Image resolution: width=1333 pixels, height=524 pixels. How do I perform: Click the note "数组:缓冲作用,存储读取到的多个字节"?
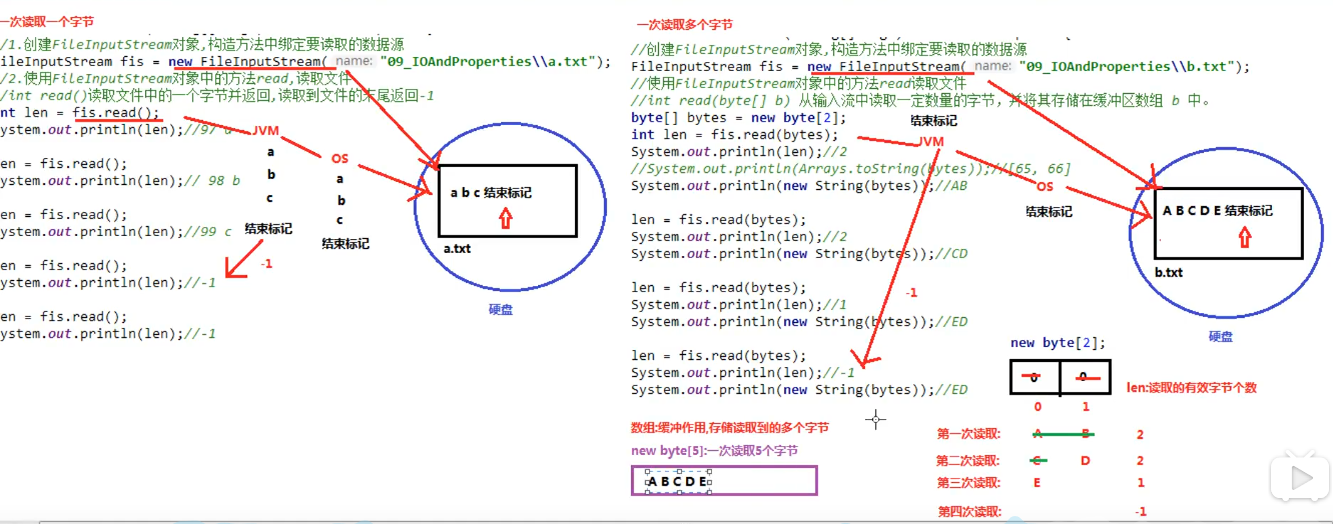click(730, 428)
